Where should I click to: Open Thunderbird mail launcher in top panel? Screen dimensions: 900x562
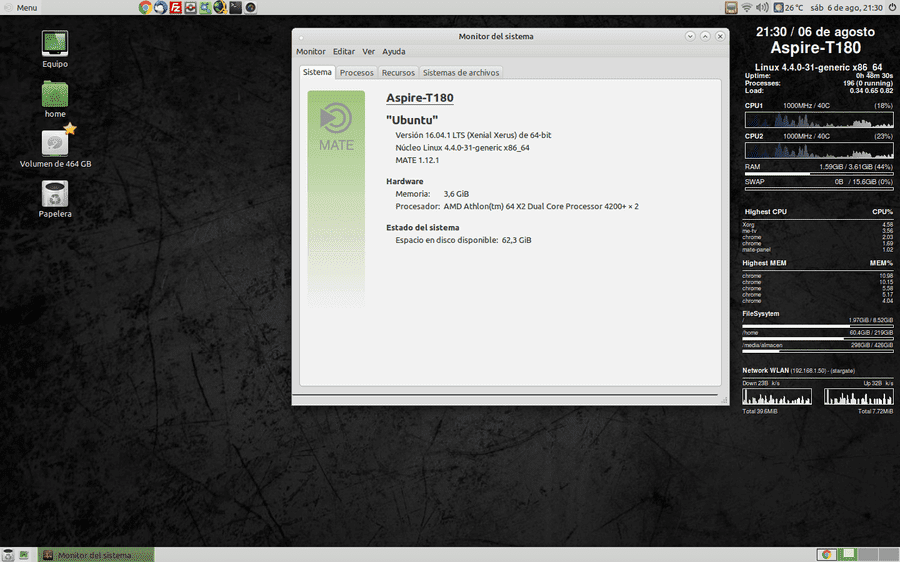click(x=161, y=7)
